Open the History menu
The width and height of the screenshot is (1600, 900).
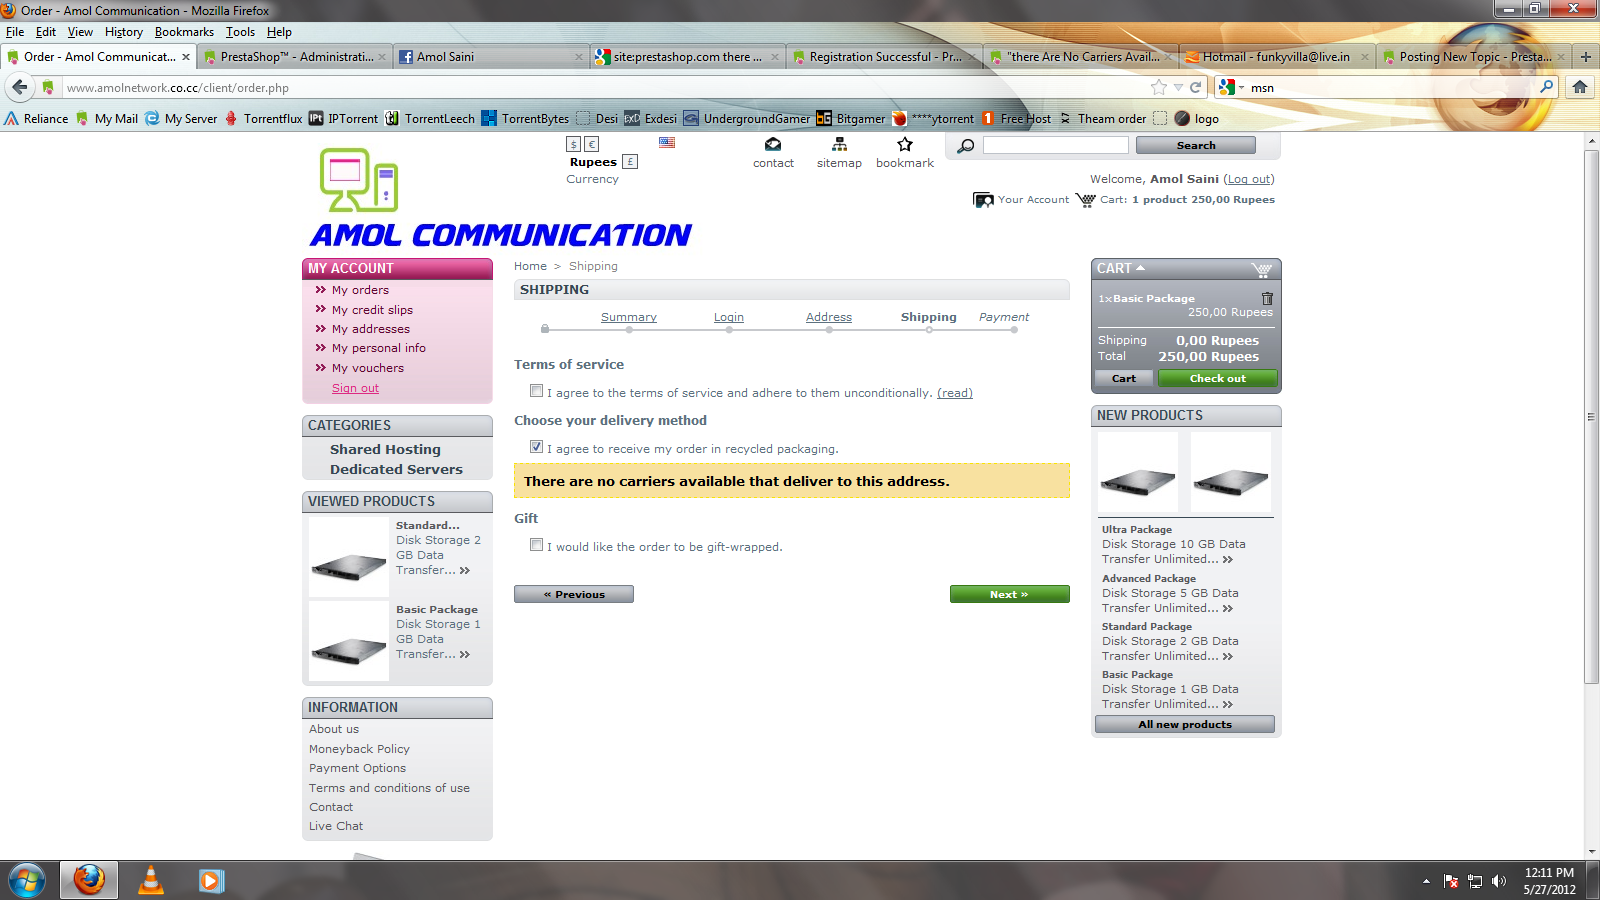click(124, 32)
